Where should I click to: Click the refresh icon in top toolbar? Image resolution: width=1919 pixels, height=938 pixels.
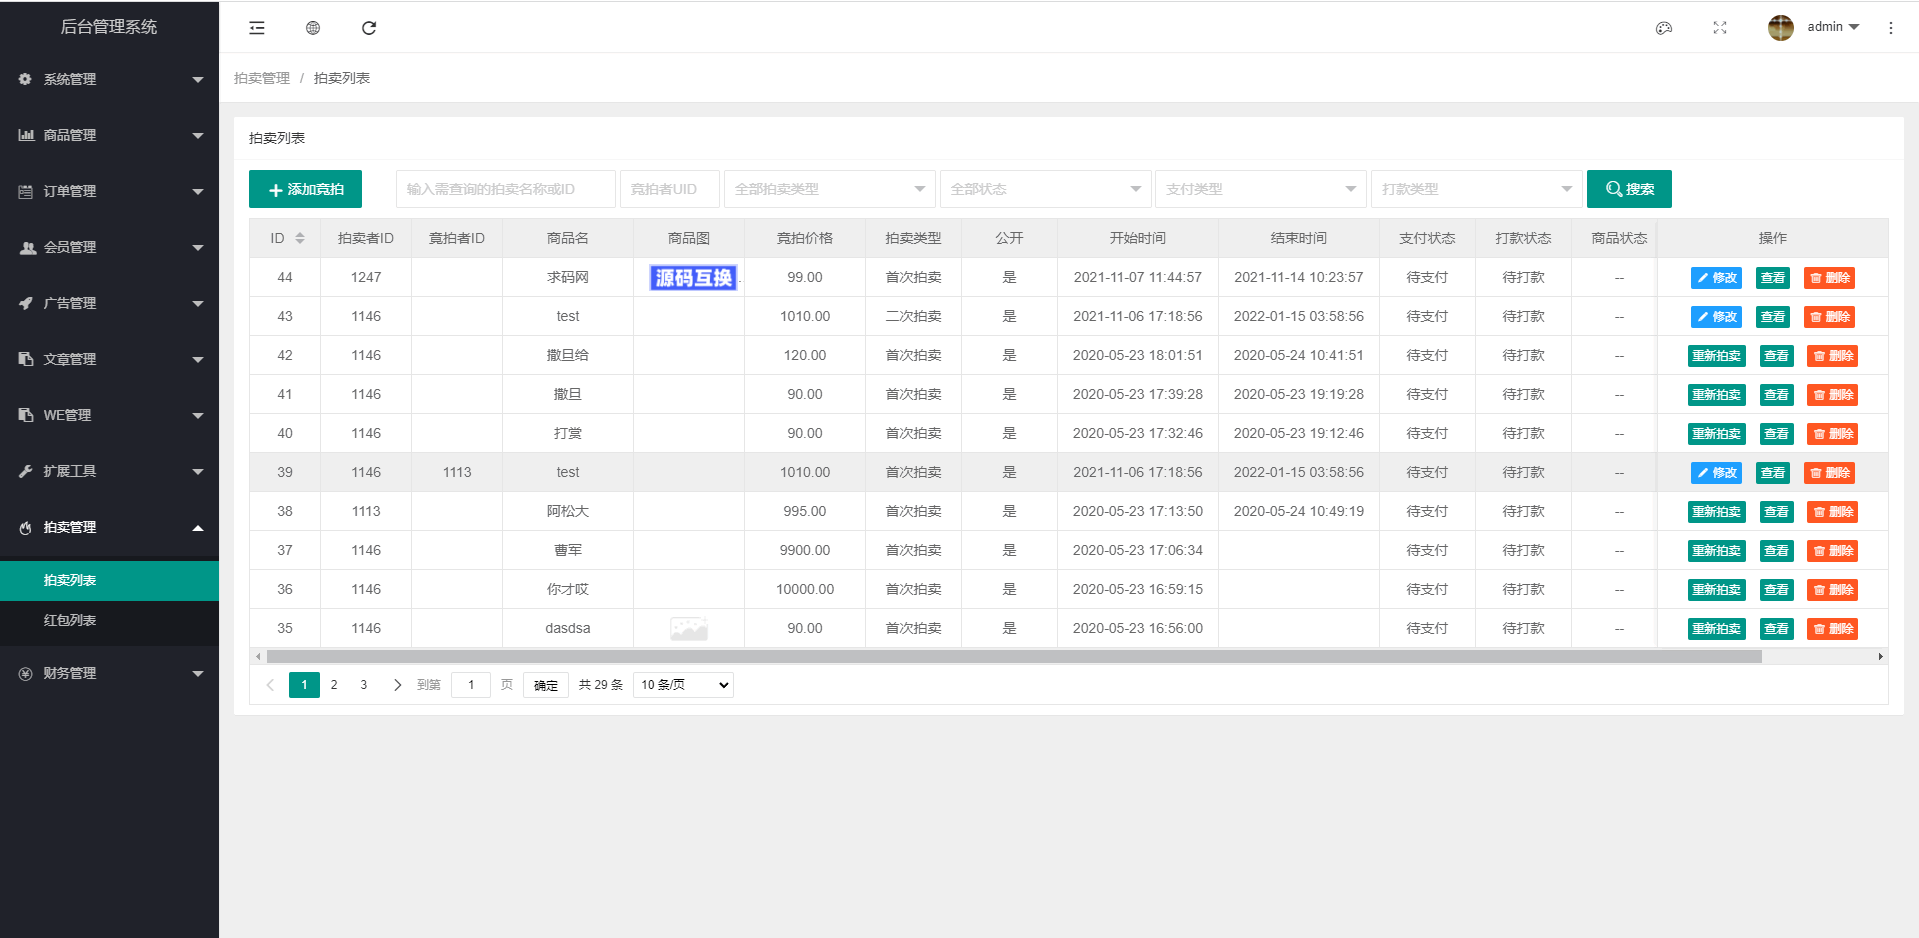369,28
